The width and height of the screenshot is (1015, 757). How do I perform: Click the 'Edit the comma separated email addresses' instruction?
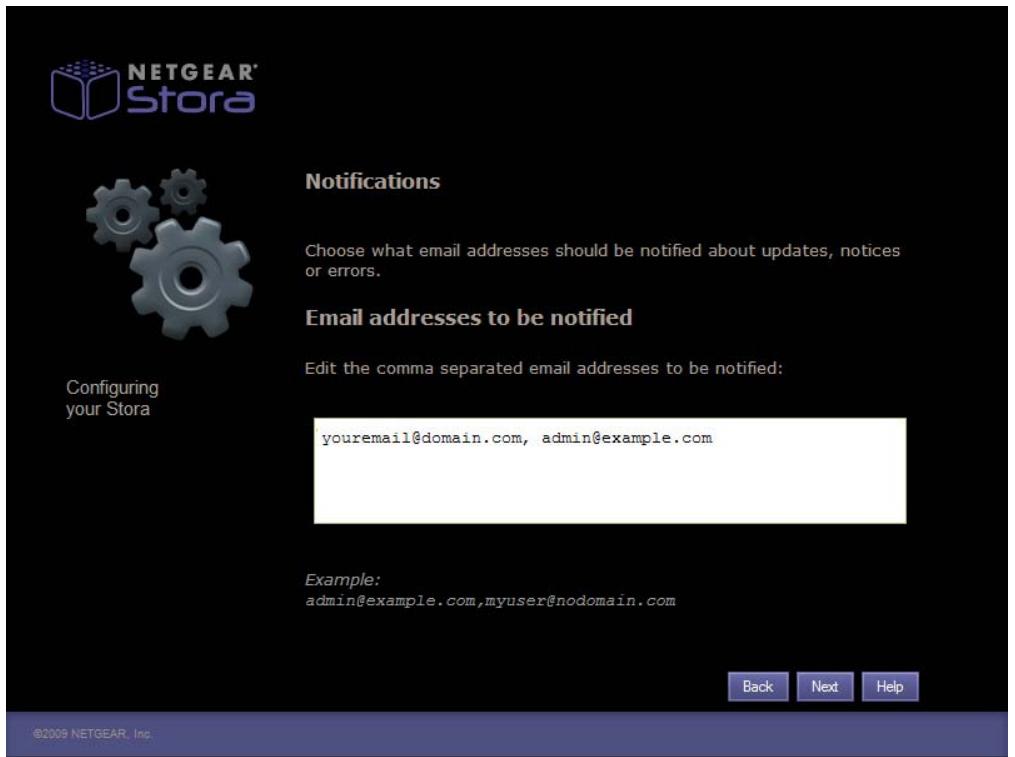[x=544, y=368]
